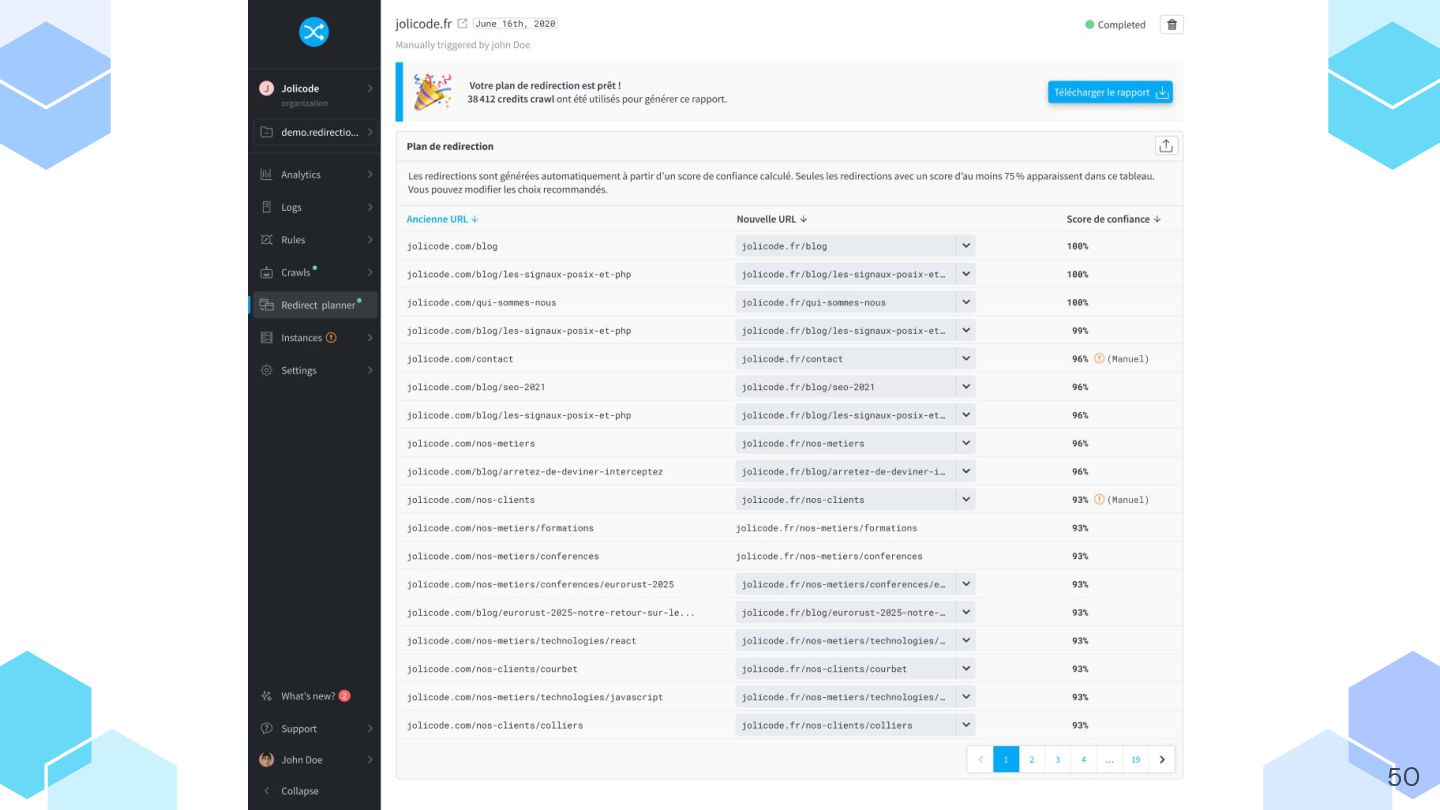Delete the report with trash icon

pos(1172,25)
